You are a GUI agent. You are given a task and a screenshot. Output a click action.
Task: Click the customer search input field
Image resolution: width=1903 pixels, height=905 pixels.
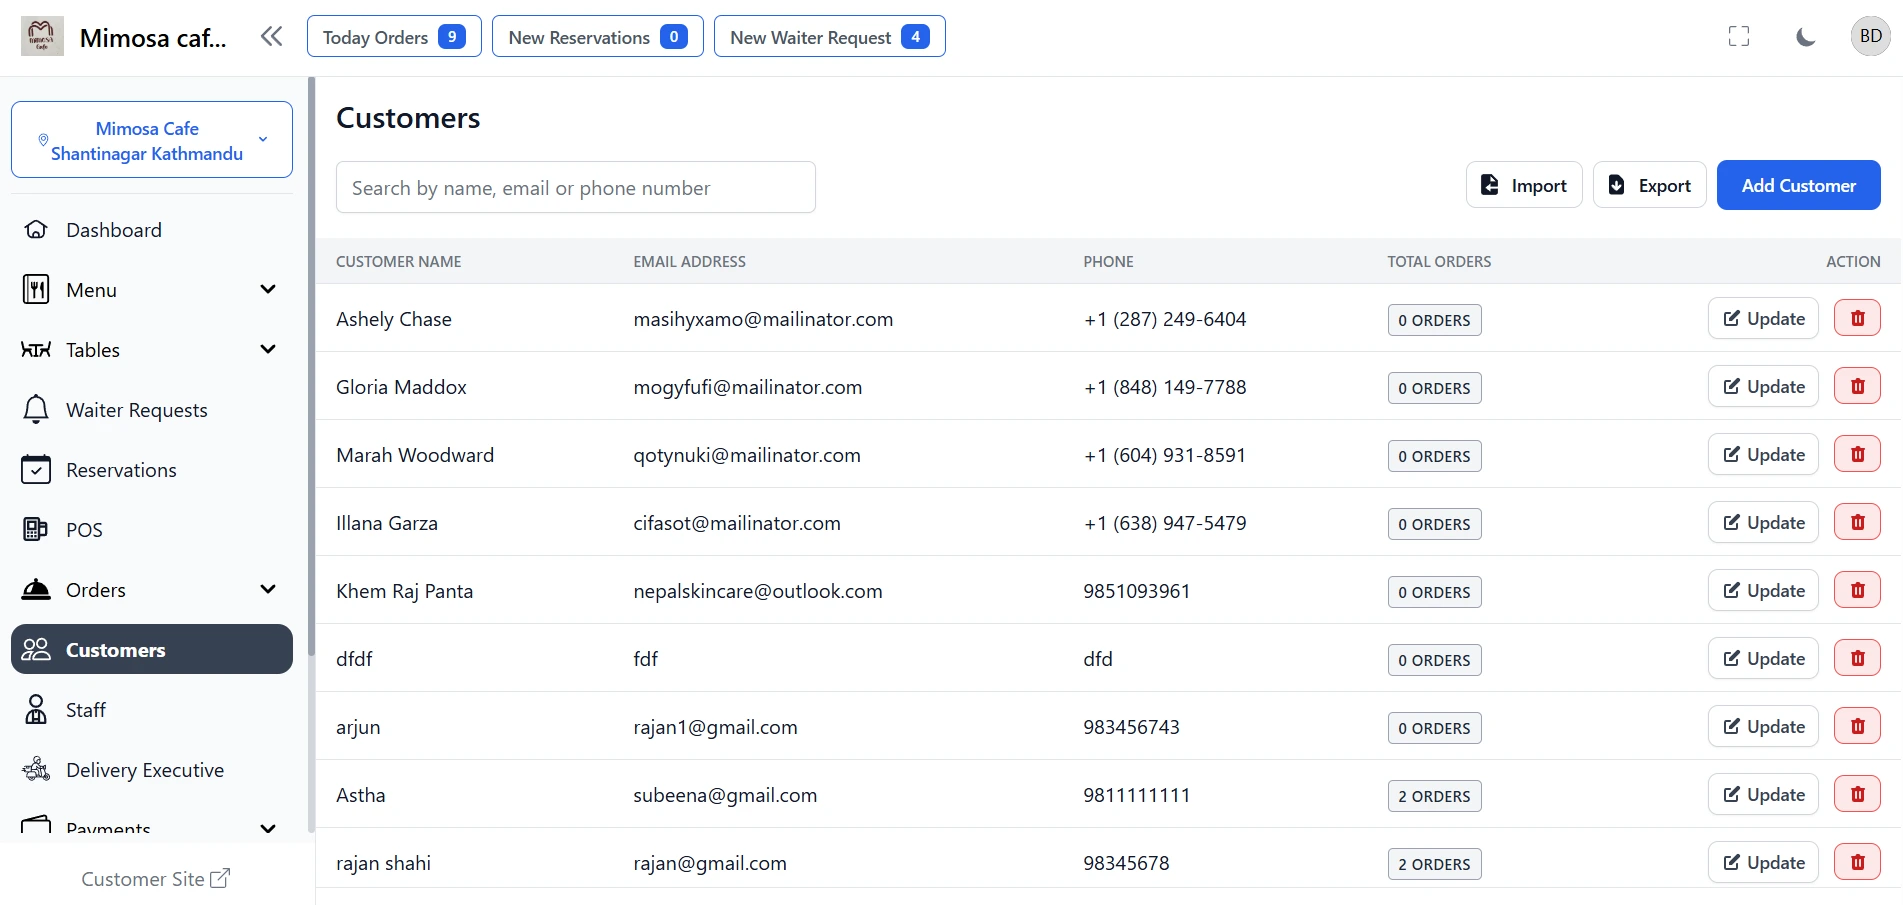(575, 187)
